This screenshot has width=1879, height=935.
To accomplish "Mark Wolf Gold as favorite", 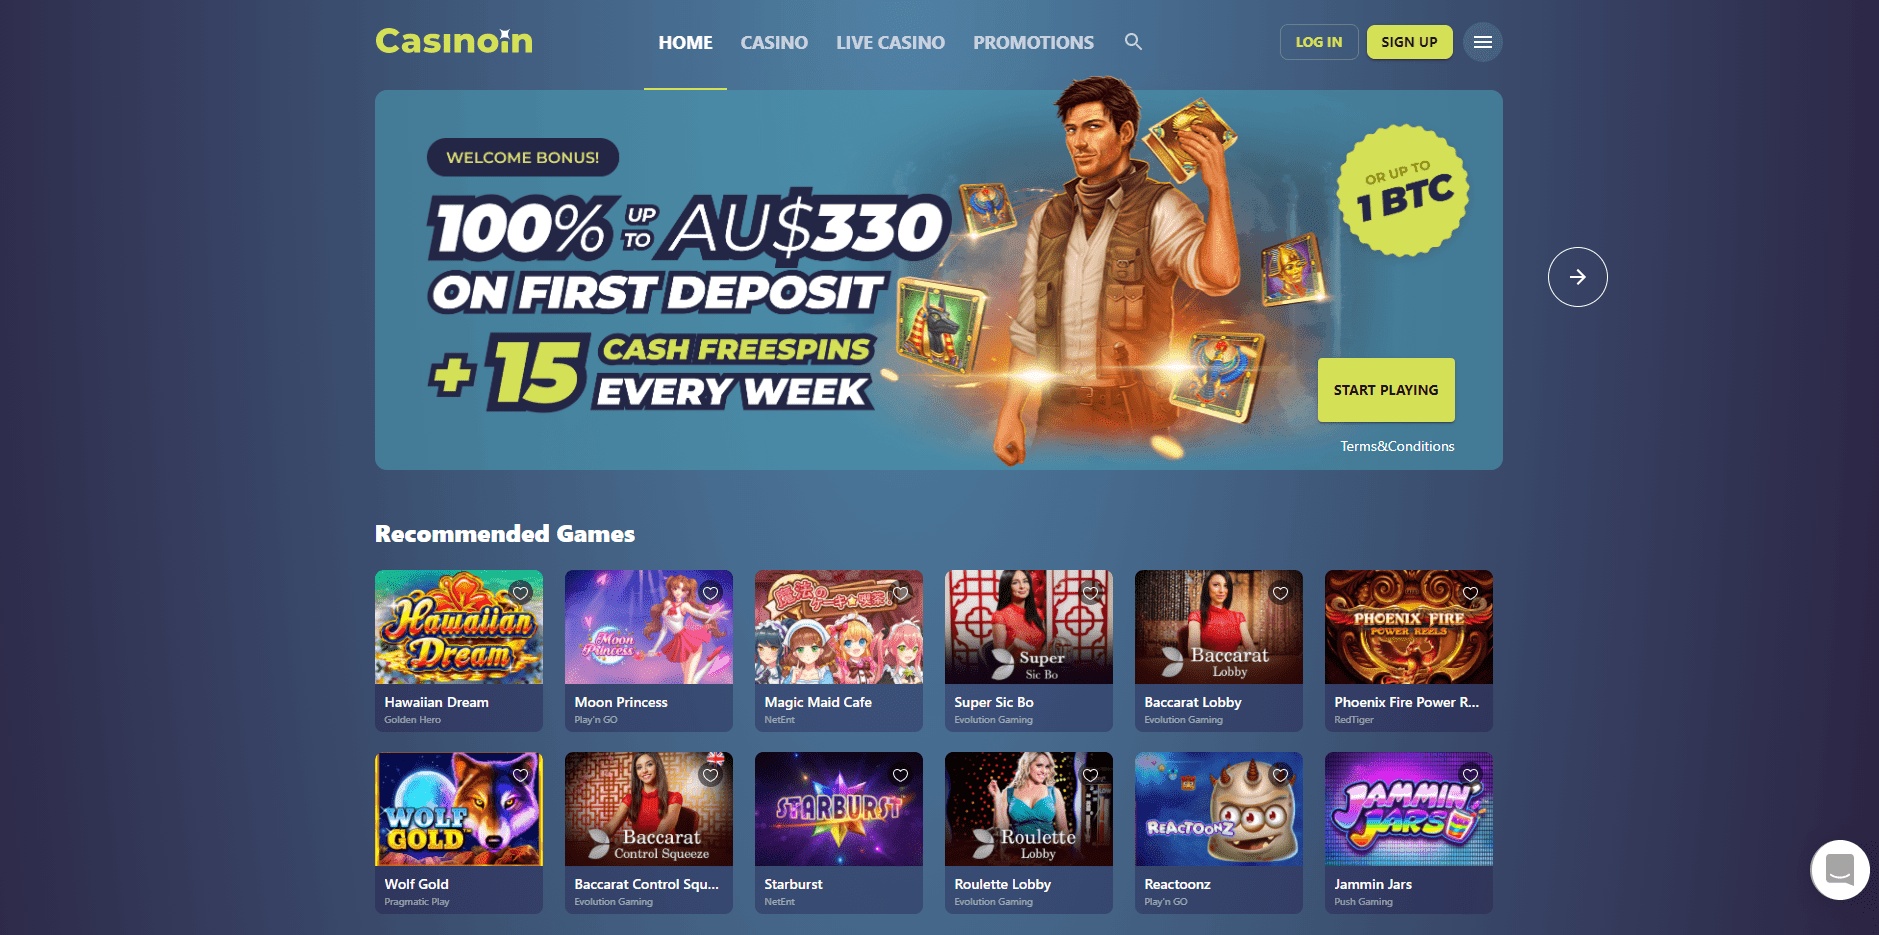I will tap(520, 775).
